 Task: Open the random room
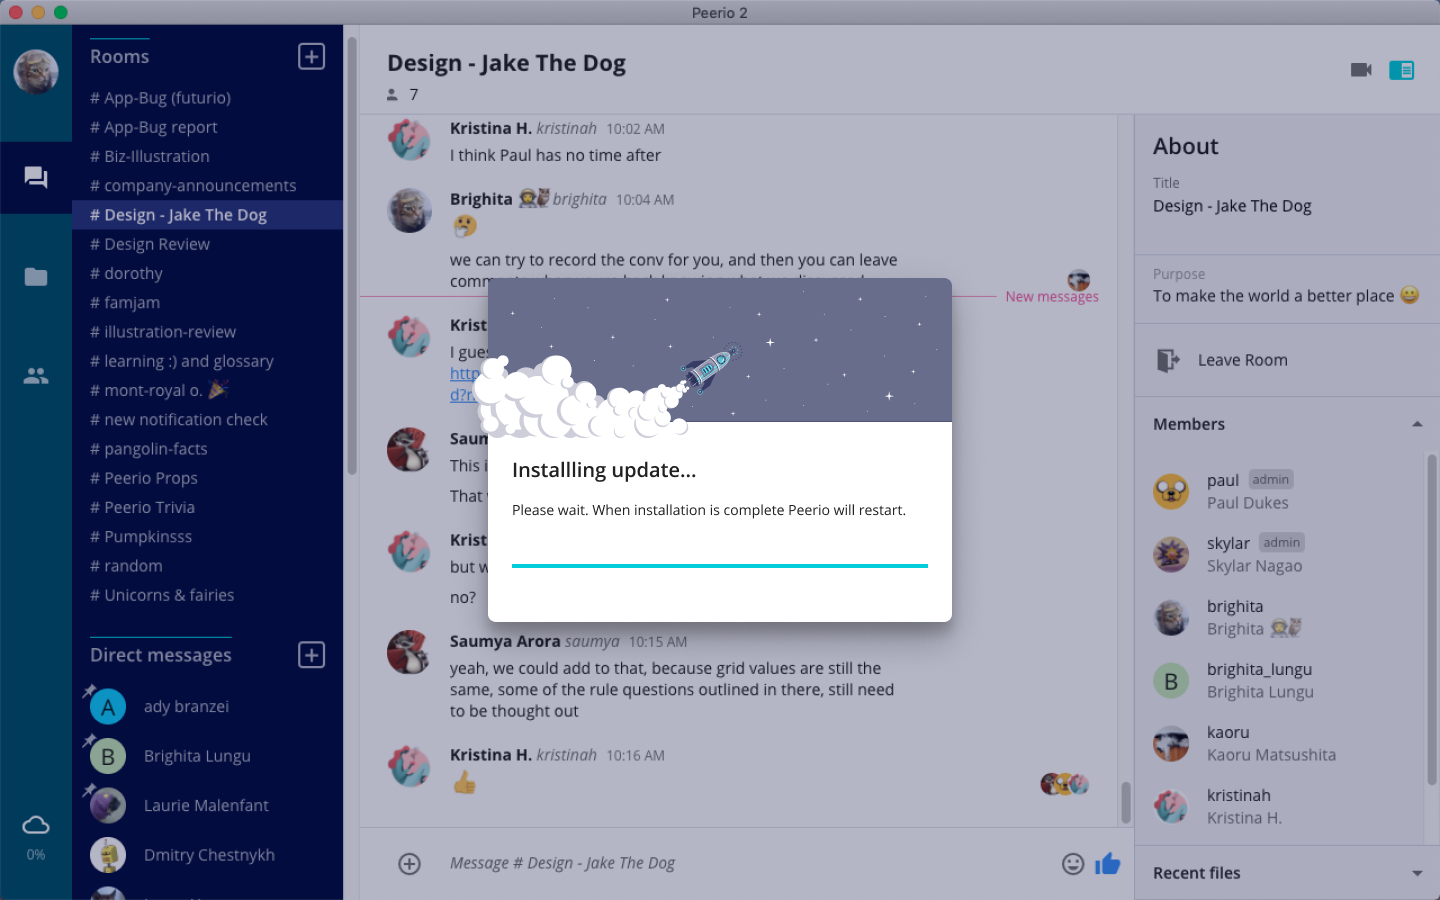[208, 566]
